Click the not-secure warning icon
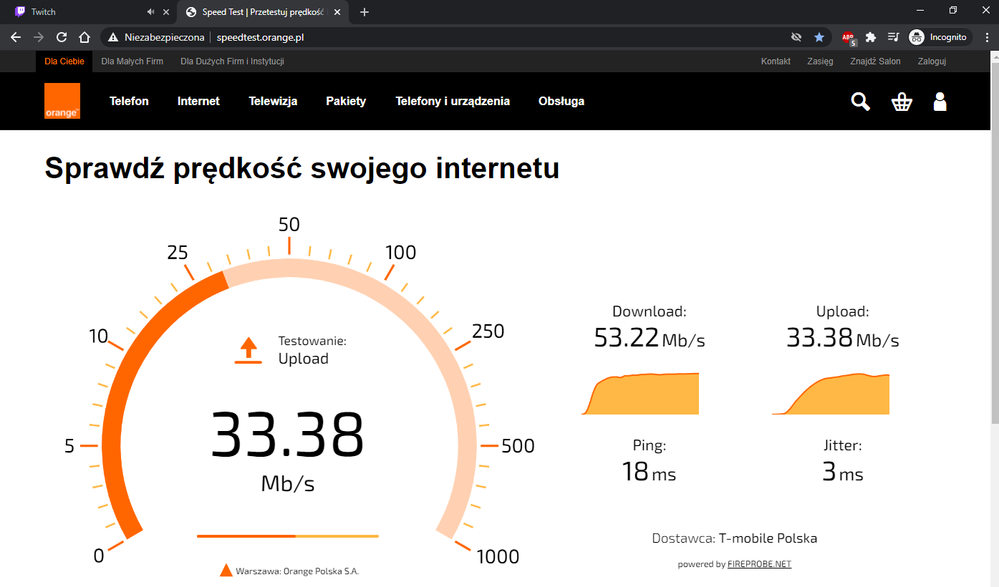Screen dimensions: 999x587 tap(113, 38)
